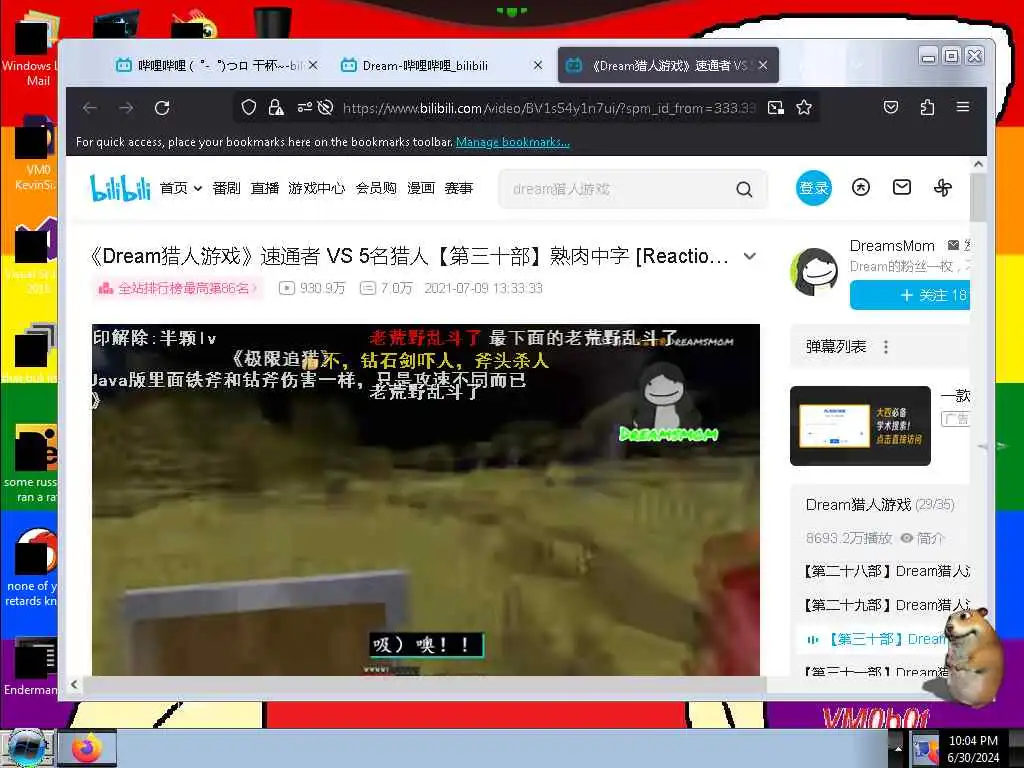Viewport: 1024px width, 768px height.
Task: Expand the video title chevron
Action: (x=750, y=257)
